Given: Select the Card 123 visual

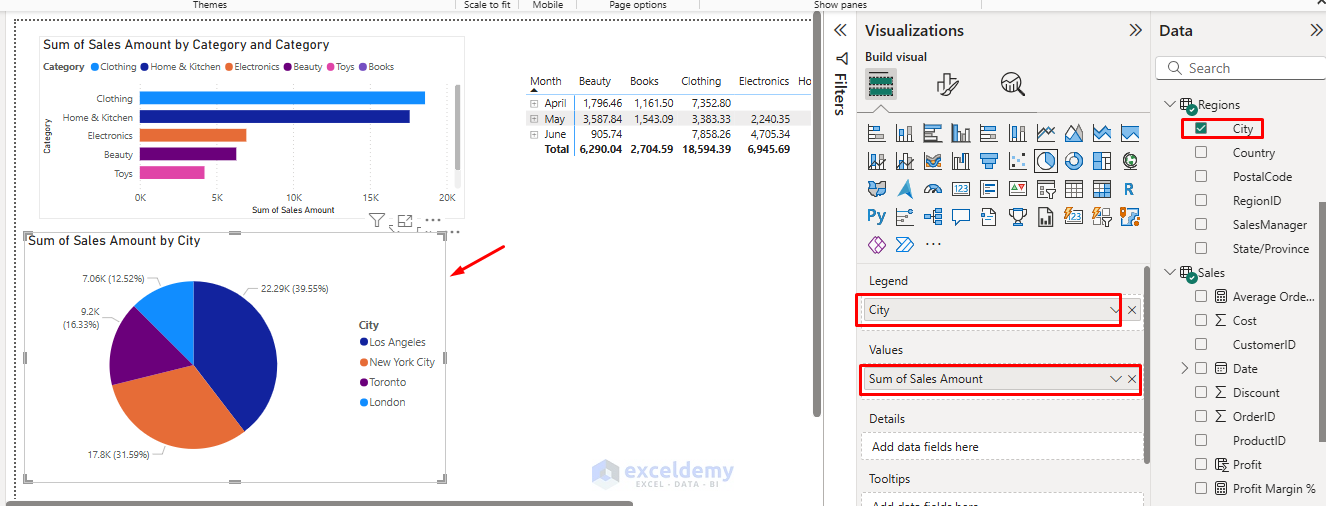Looking at the screenshot, I should pos(961,188).
